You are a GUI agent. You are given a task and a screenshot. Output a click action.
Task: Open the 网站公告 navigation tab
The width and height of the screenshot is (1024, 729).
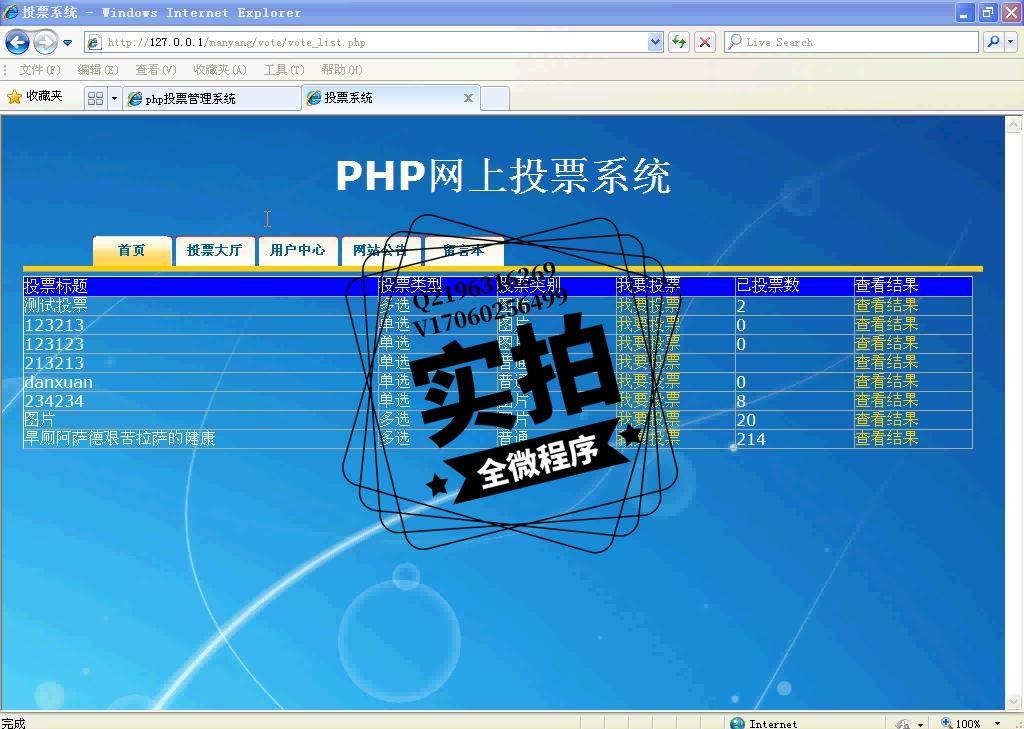click(x=380, y=251)
